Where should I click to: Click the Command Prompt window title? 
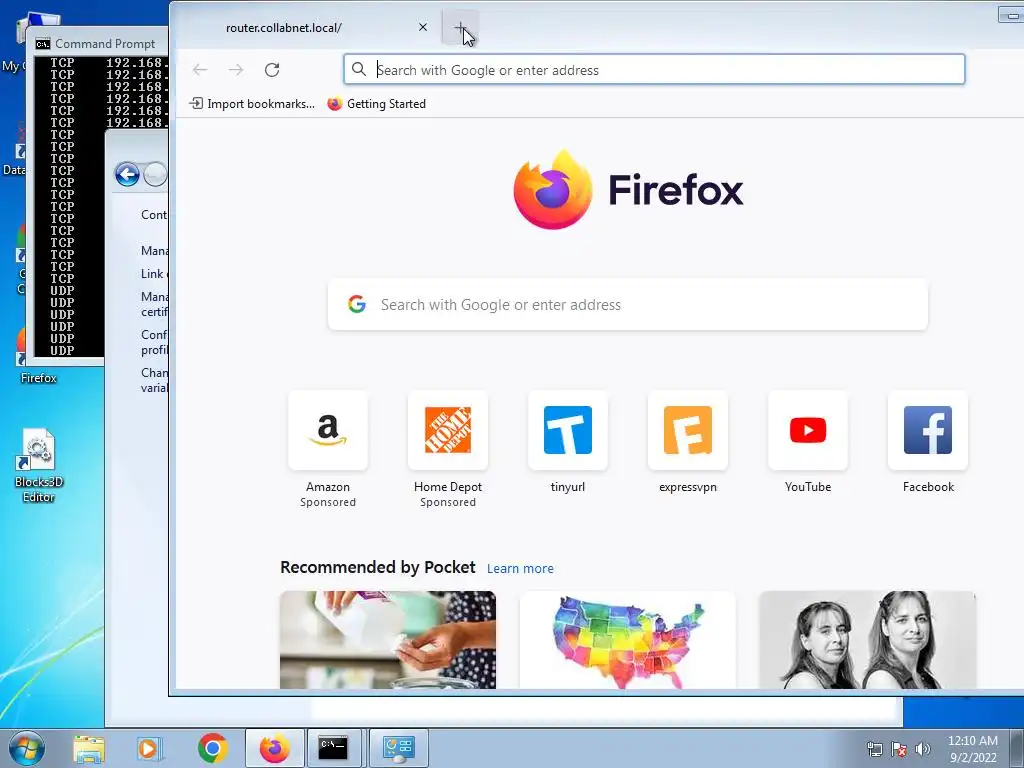(x=105, y=44)
